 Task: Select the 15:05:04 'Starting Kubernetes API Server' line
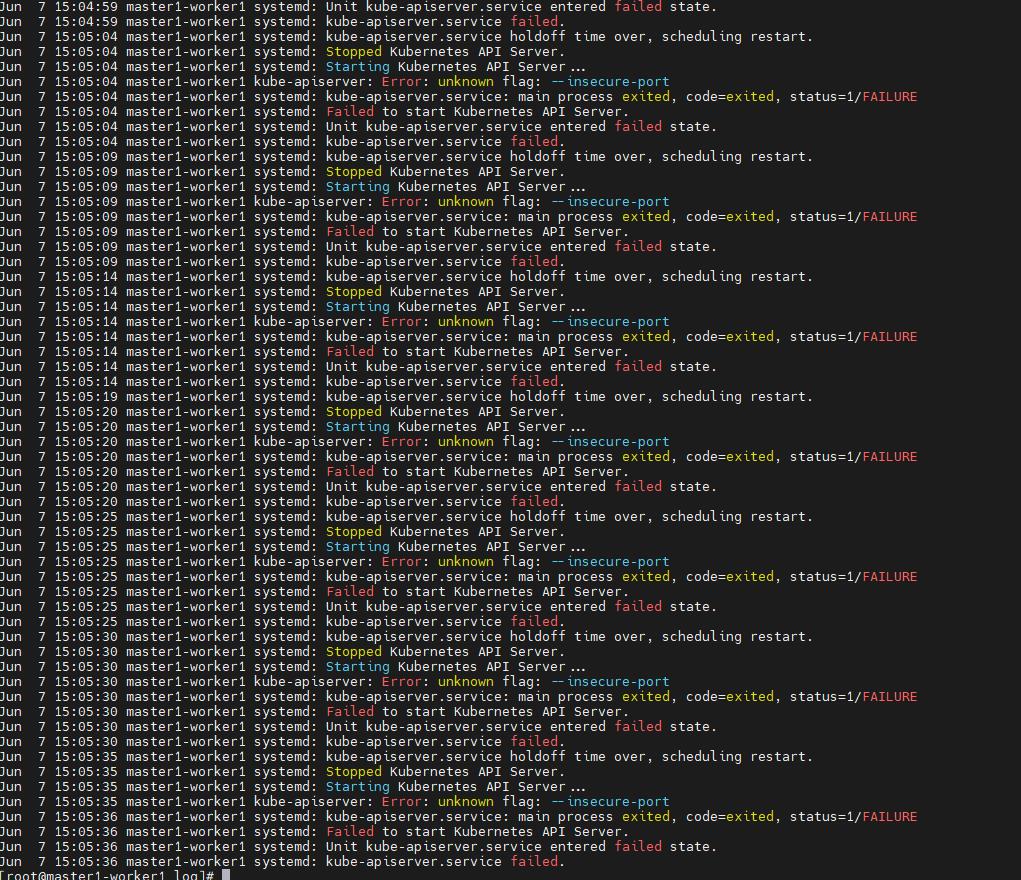[x=293, y=66]
